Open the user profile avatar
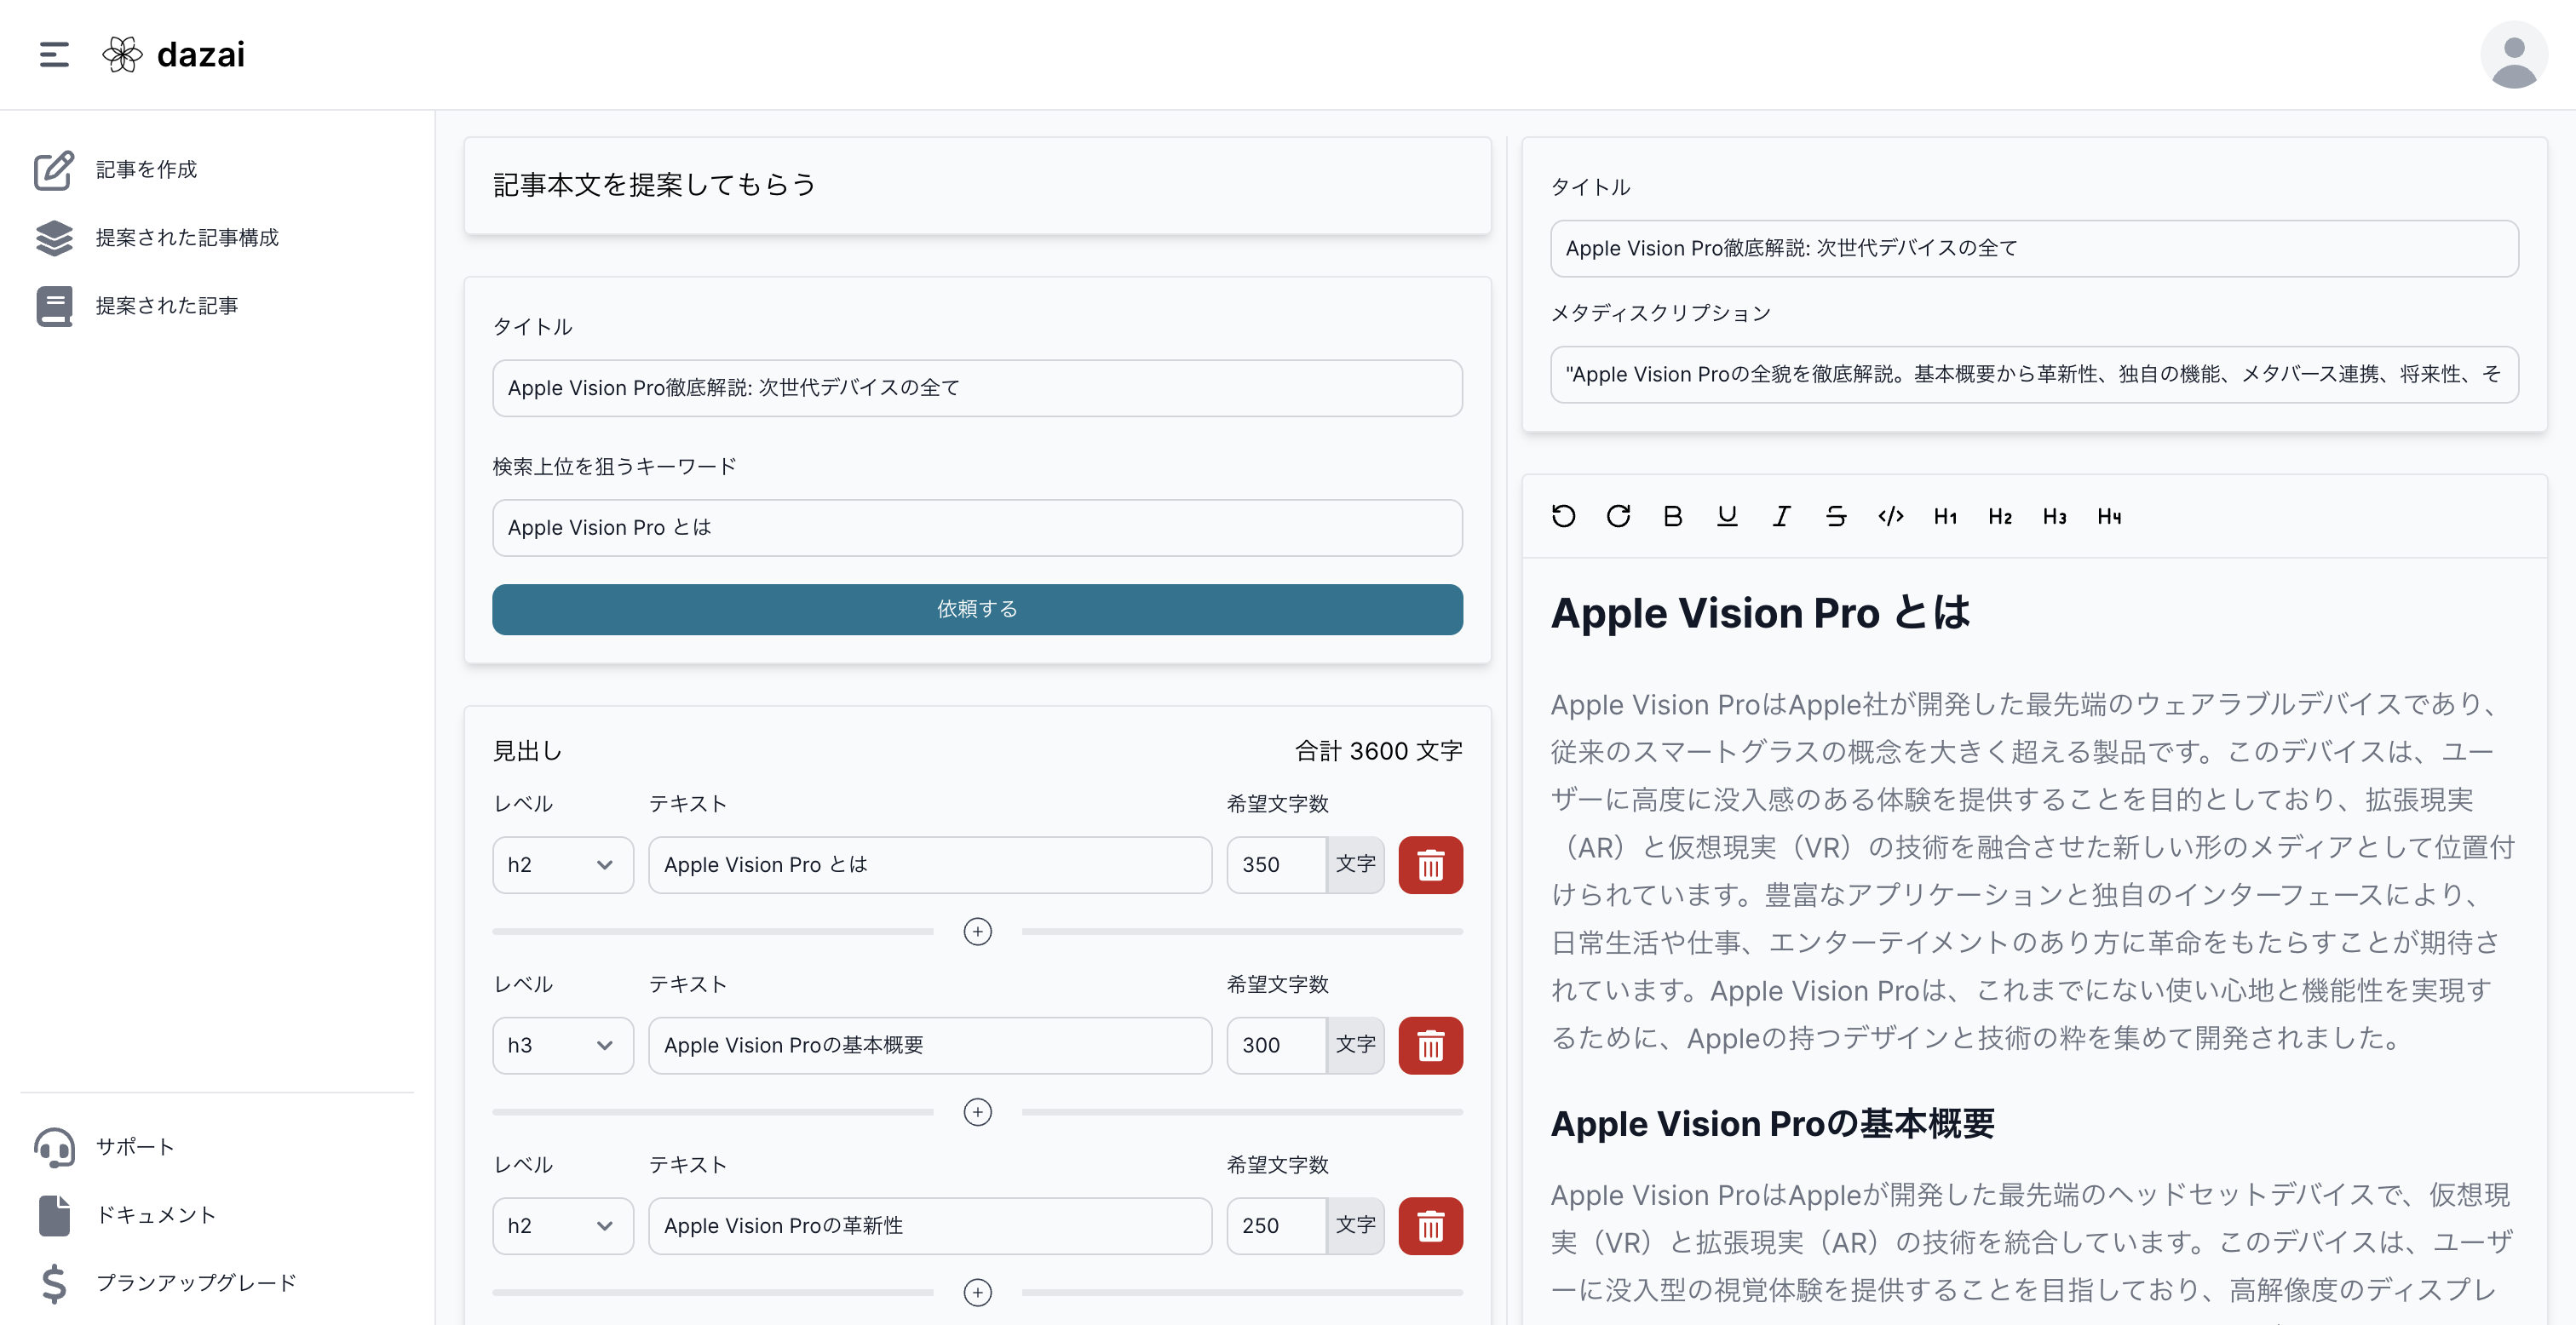Viewport: 2576px width, 1325px height. (2514, 56)
